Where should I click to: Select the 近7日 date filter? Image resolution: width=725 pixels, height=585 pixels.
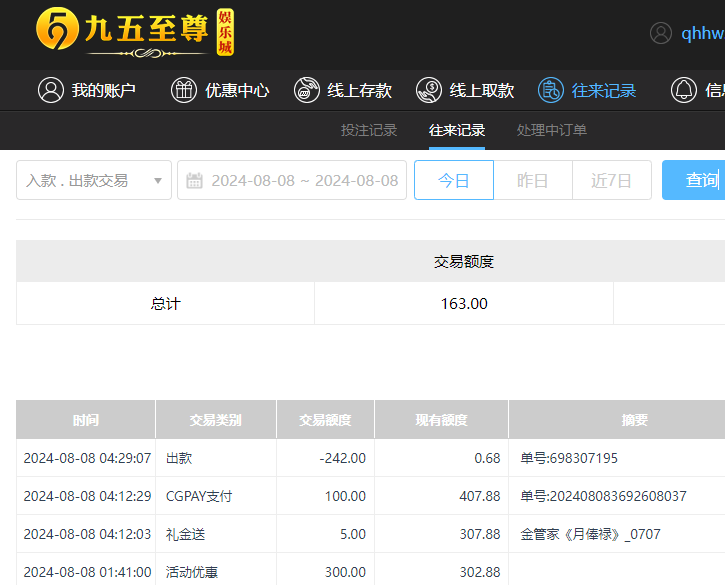coord(612,181)
